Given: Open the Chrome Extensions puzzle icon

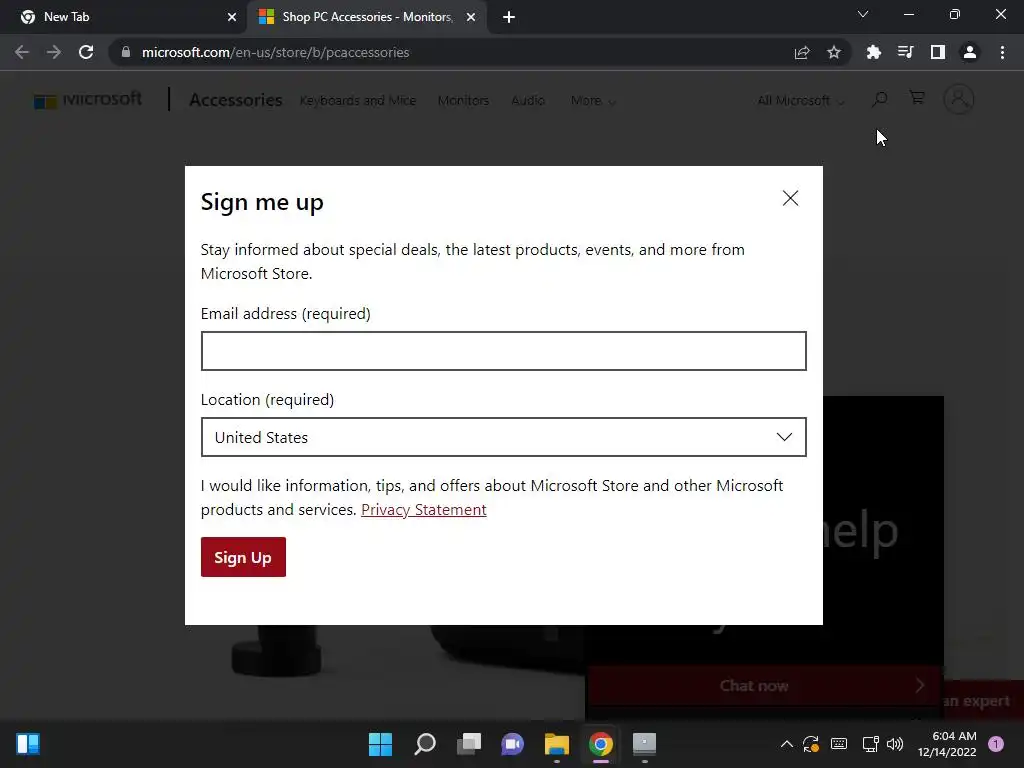Looking at the screenshot, I should [x=873, y=52].
